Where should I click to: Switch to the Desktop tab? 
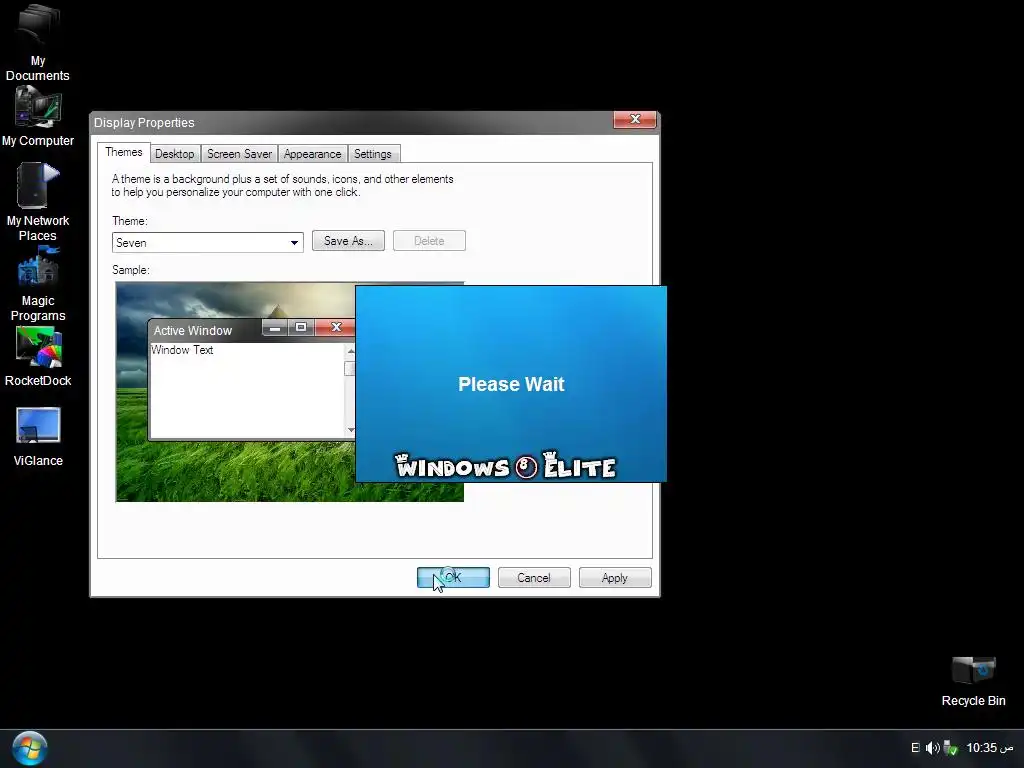coord(174,154)
